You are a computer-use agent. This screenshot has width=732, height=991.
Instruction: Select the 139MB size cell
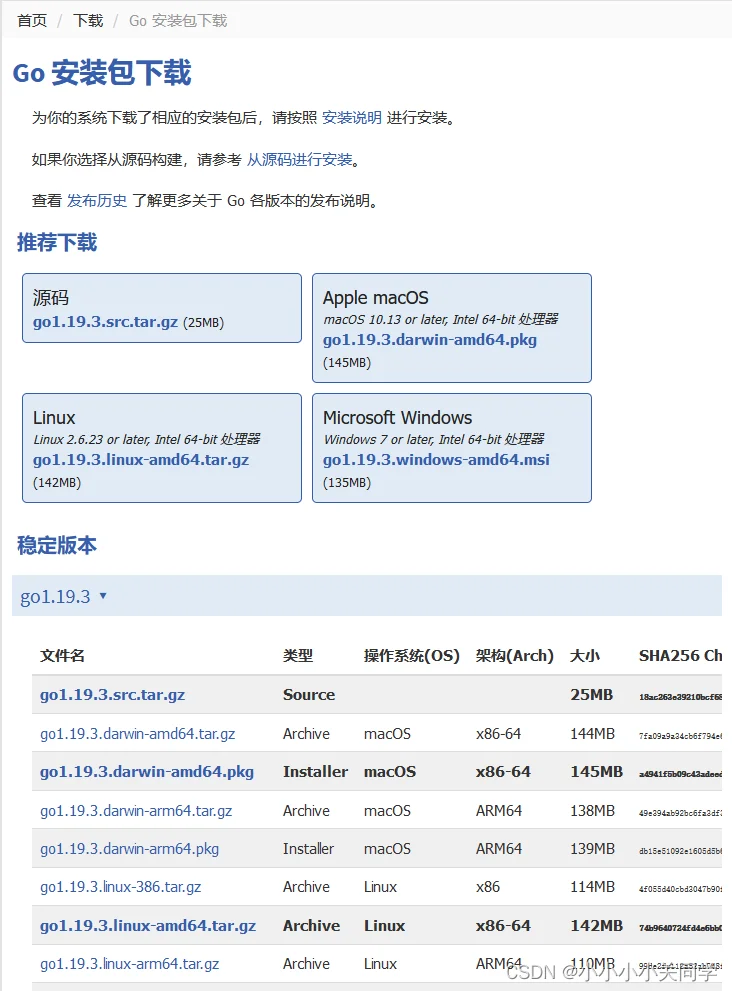[x=592, y=849]
